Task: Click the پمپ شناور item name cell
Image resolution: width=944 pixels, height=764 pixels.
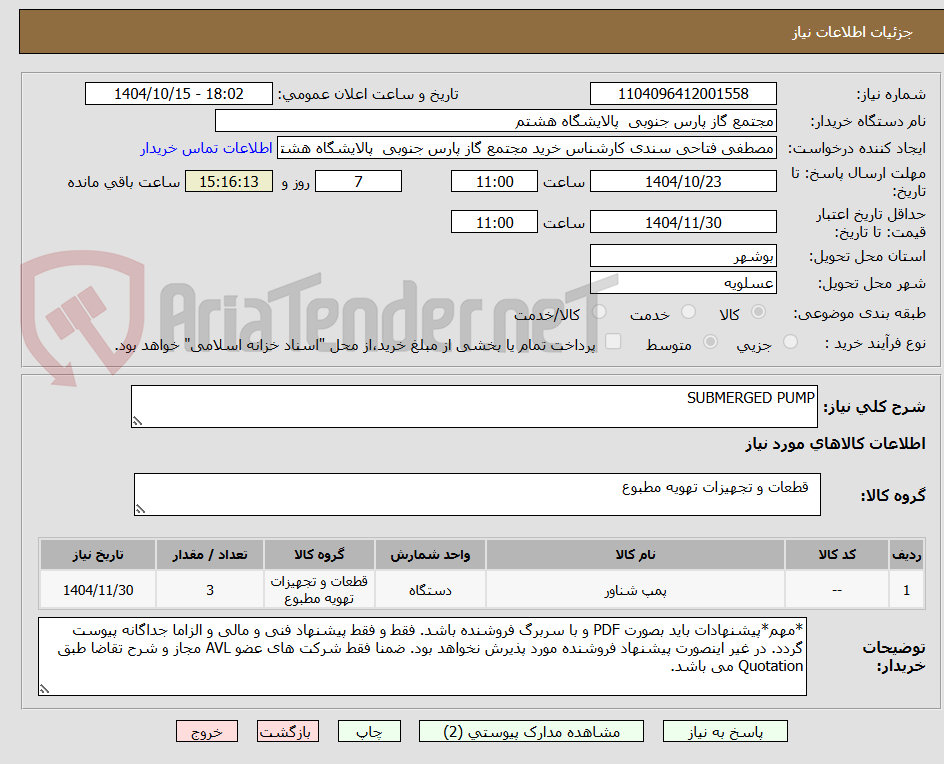Action: point(635,590)
